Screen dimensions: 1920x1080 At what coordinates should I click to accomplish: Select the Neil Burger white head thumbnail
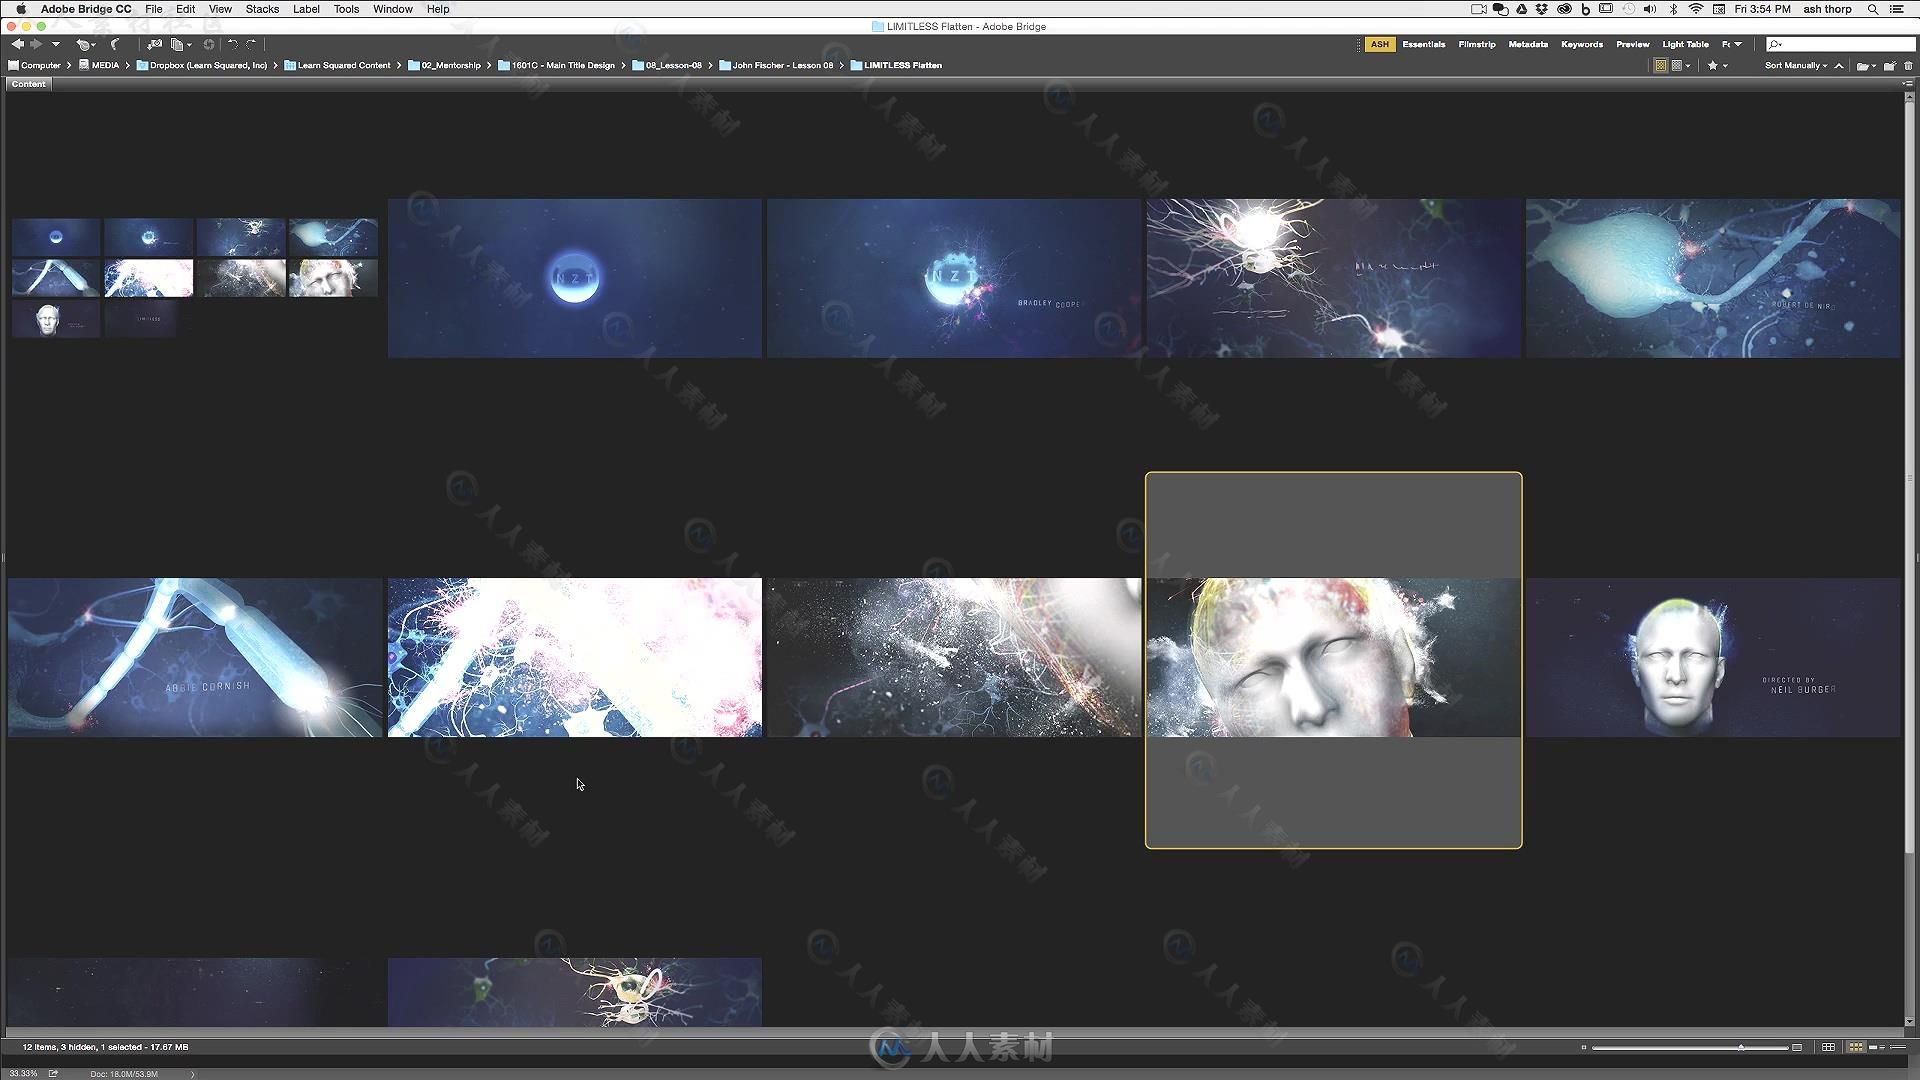pyautogui.click(x=1712, y=657)
